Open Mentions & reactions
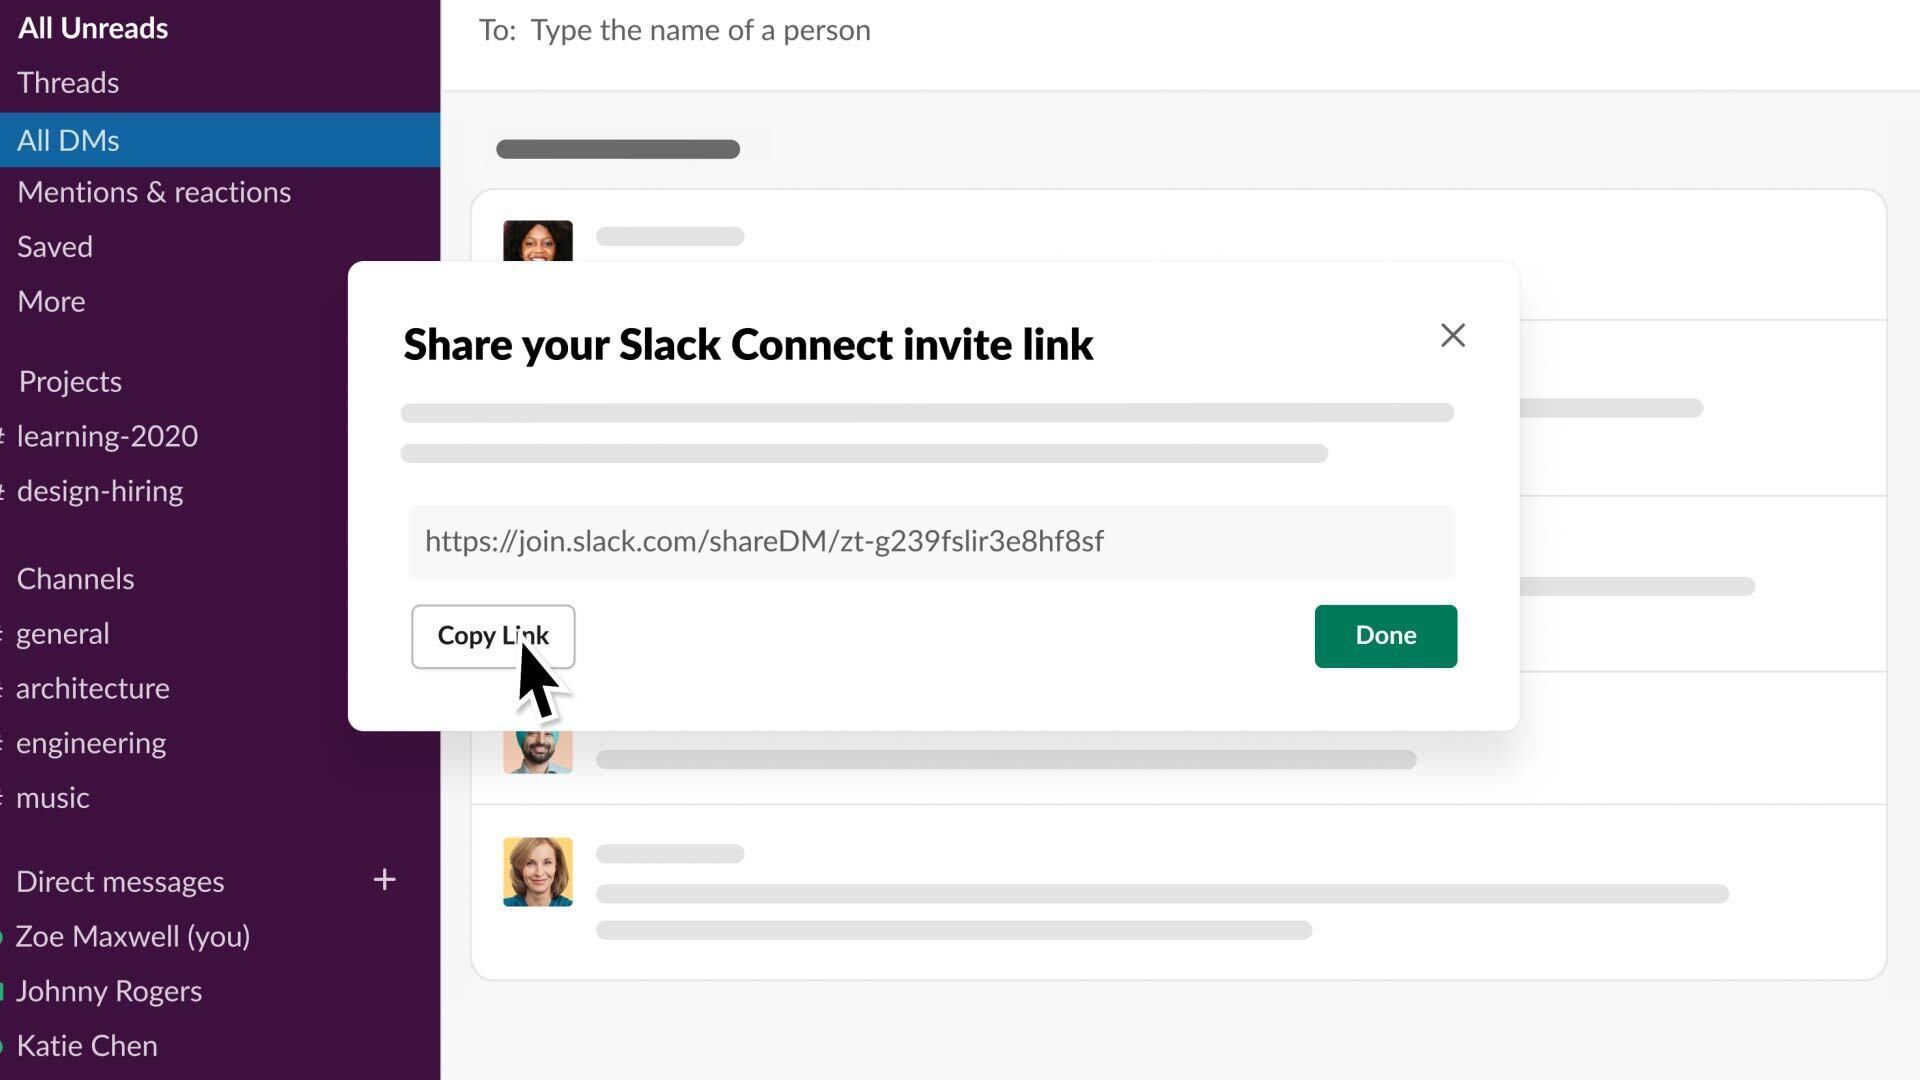Viewport: 1920px width, 1080px height. coord(154,192)
